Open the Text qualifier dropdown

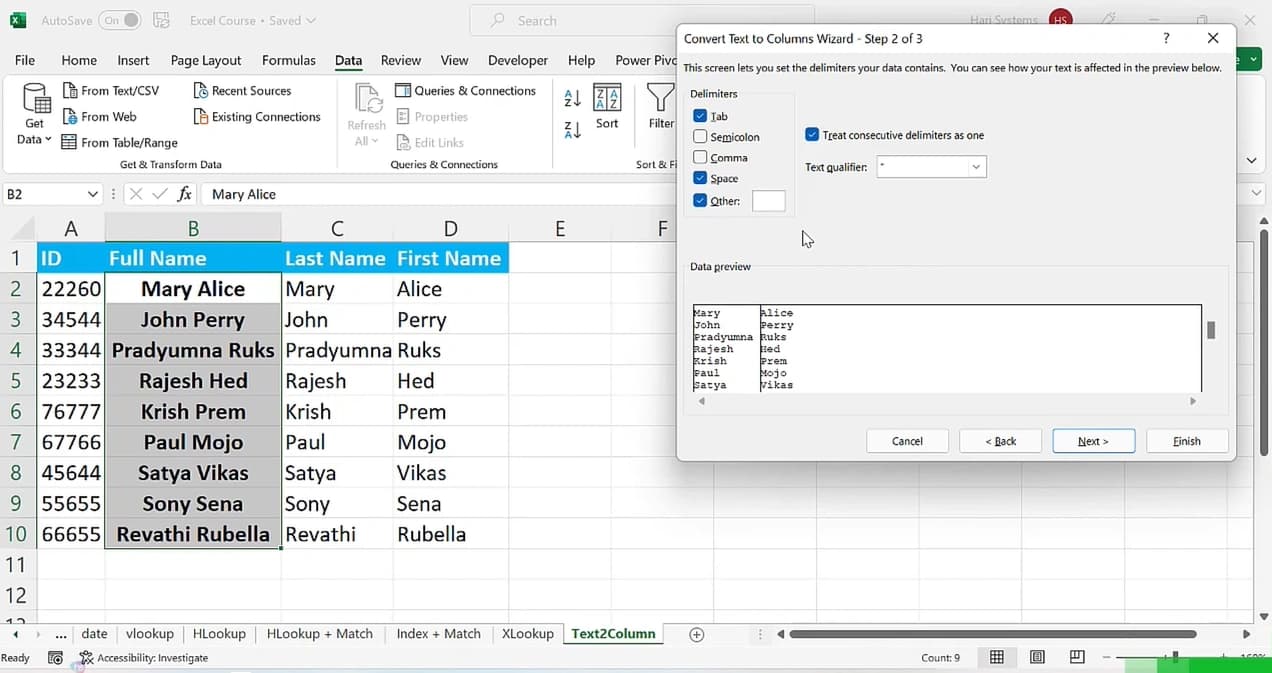click(x=976, y=167)
